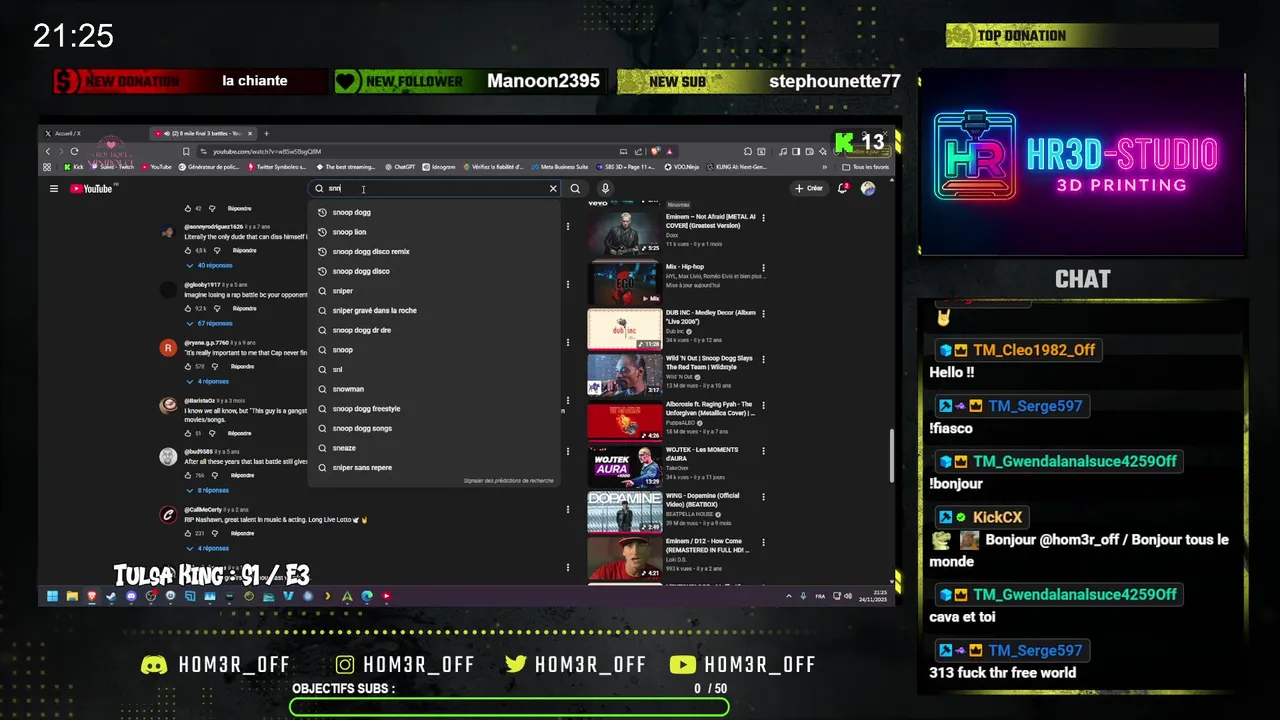Open 'Wild 'N Out | Snoop Dogg' video title
Image resolution: width=1280 pixels, height=720 pixels.
pyautogui.click(x=709, y=362)
